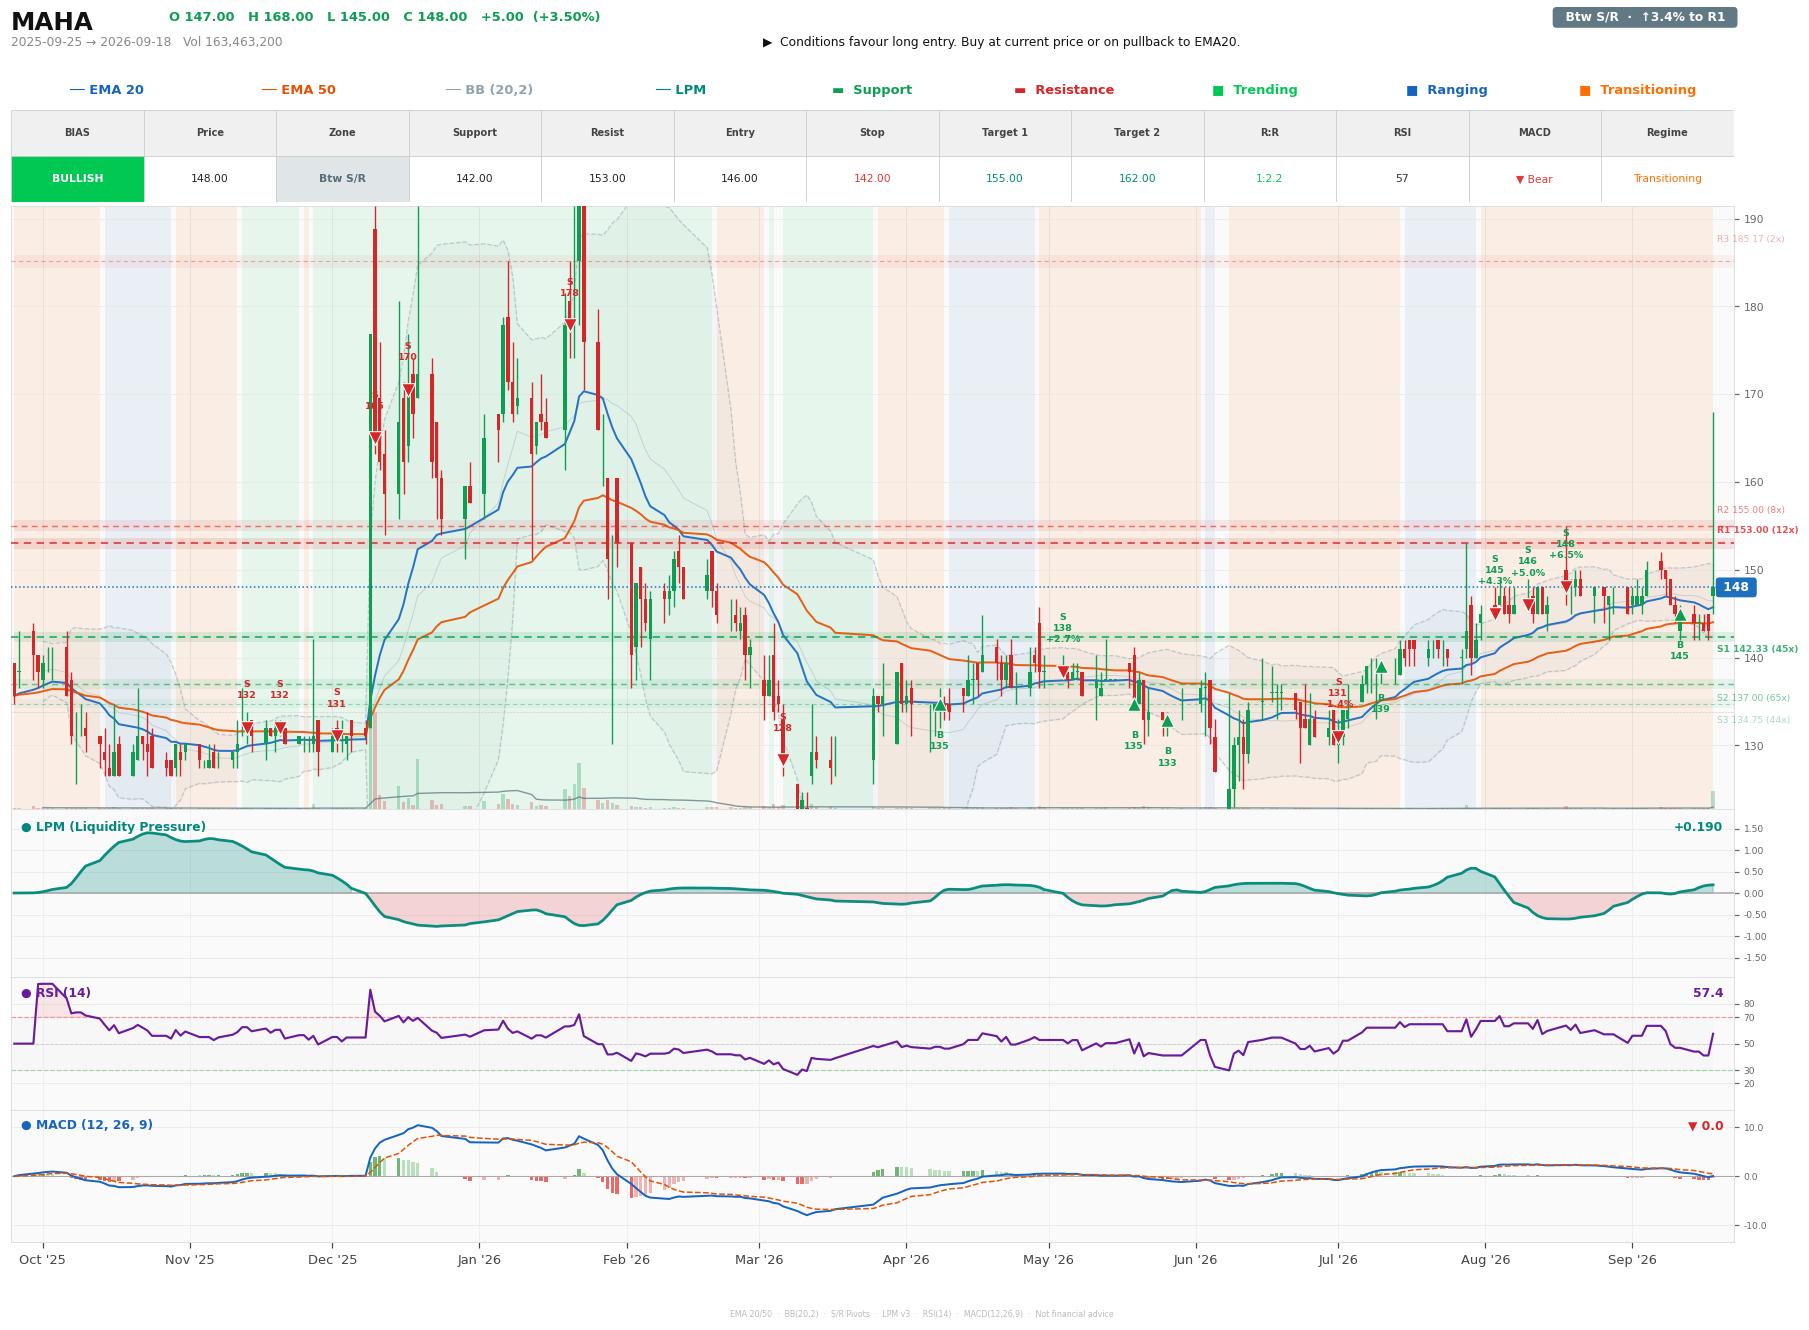Click the Target 1 column header

pyautogui.click(x=1005, y=133)
